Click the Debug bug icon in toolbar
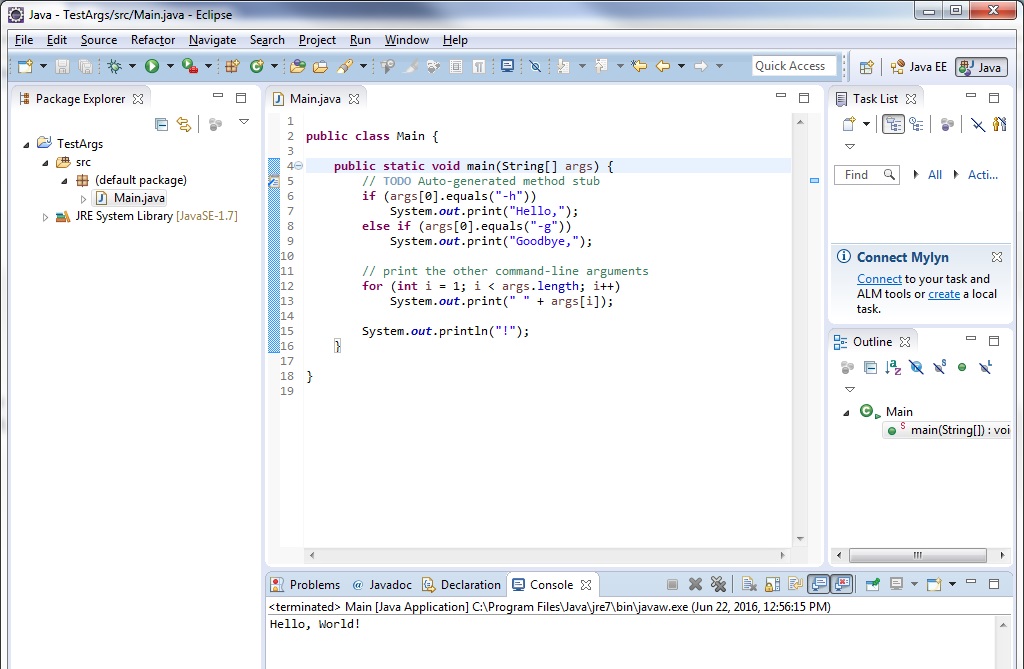This screenshot has height=669, width=1024. (x=115, y=66)
